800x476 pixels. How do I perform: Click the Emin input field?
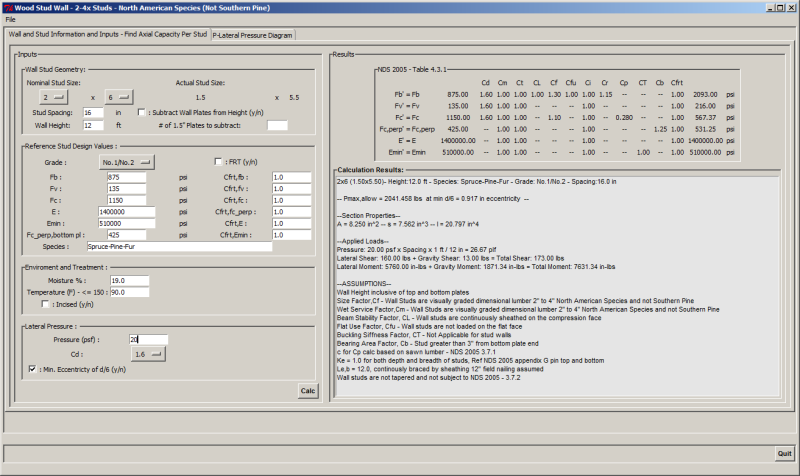pos(127,223)
